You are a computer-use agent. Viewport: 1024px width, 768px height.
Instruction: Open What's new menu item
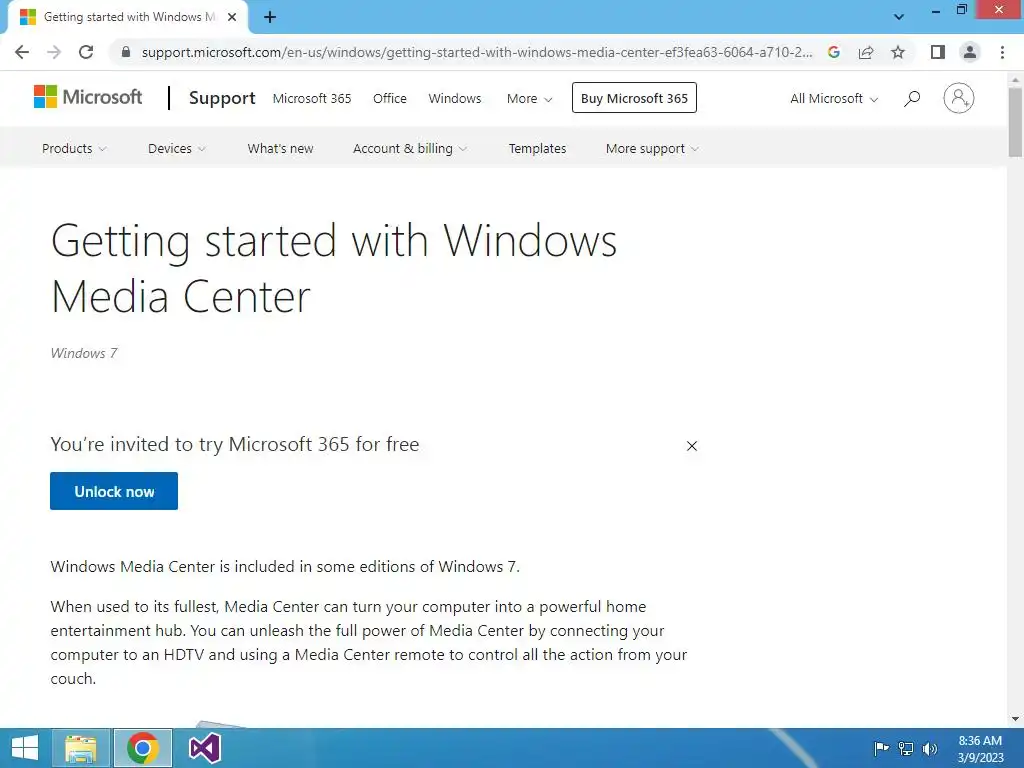[x=280, y=148]
